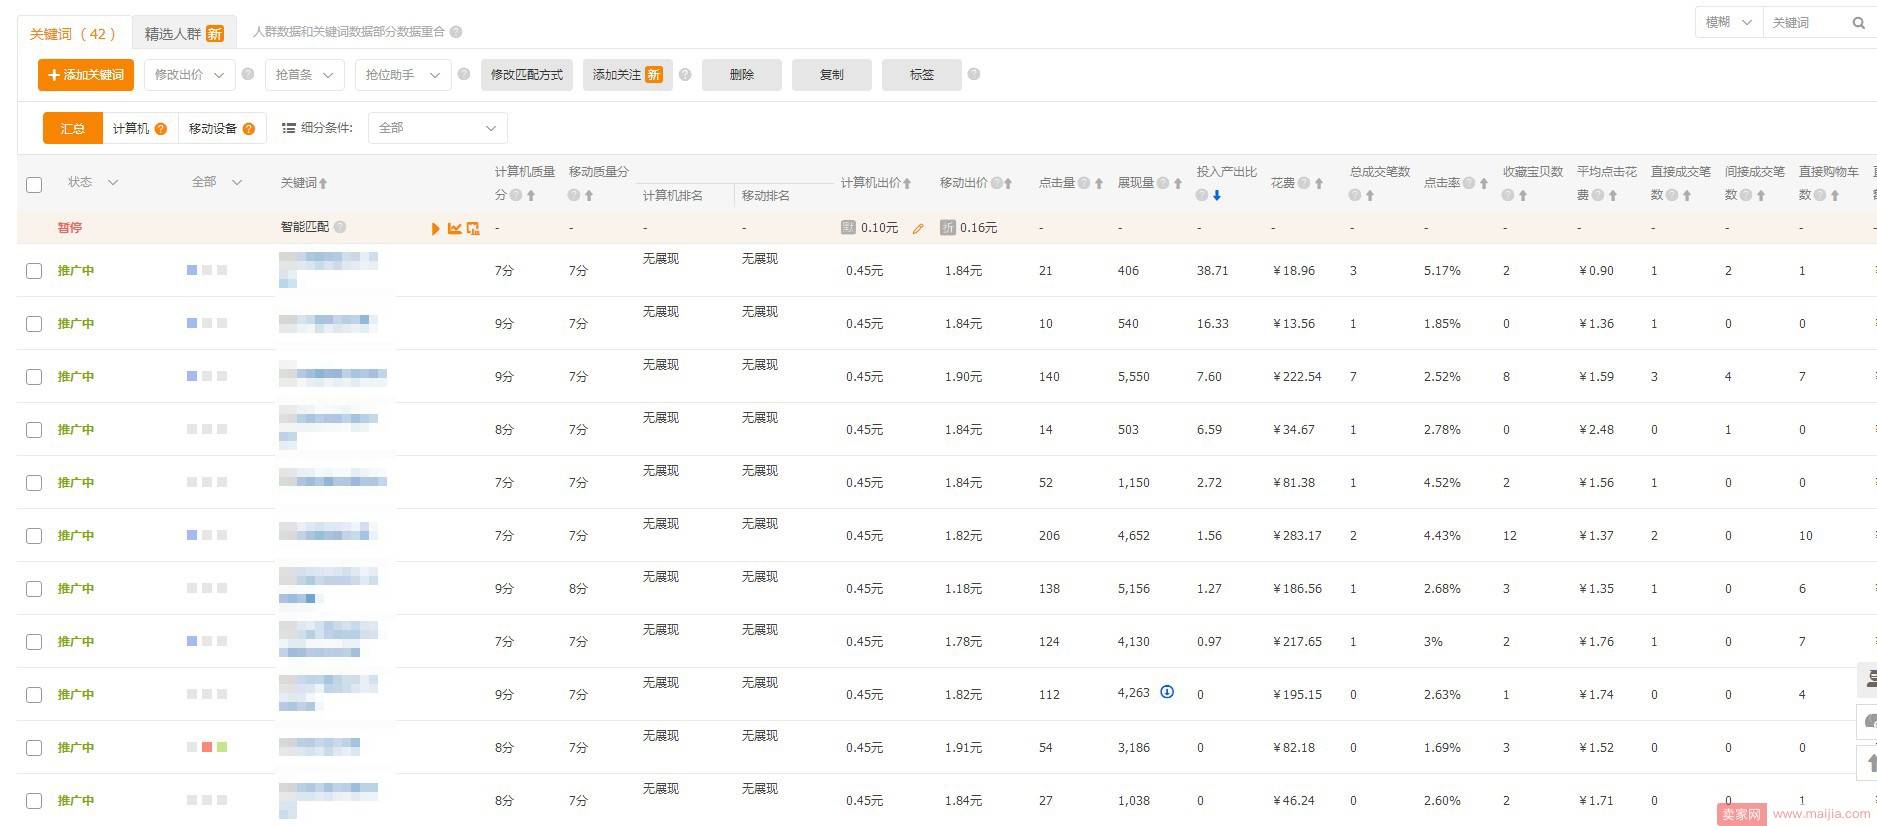Viewport: 1877px width, 826px height.
Task: Open the report icon in 智能匹配 row
Action: click(x=473, y=228)
